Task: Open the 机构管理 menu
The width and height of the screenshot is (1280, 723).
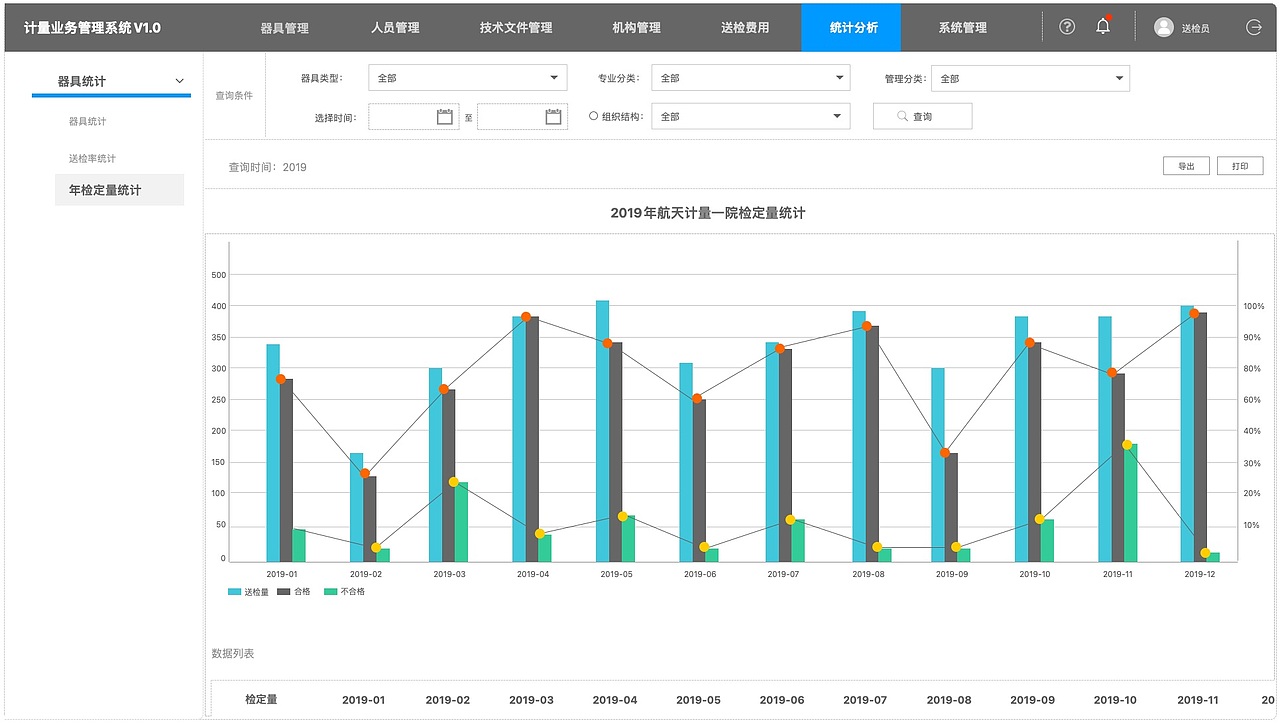Action: pyautogui.click(x=637, y=28)
